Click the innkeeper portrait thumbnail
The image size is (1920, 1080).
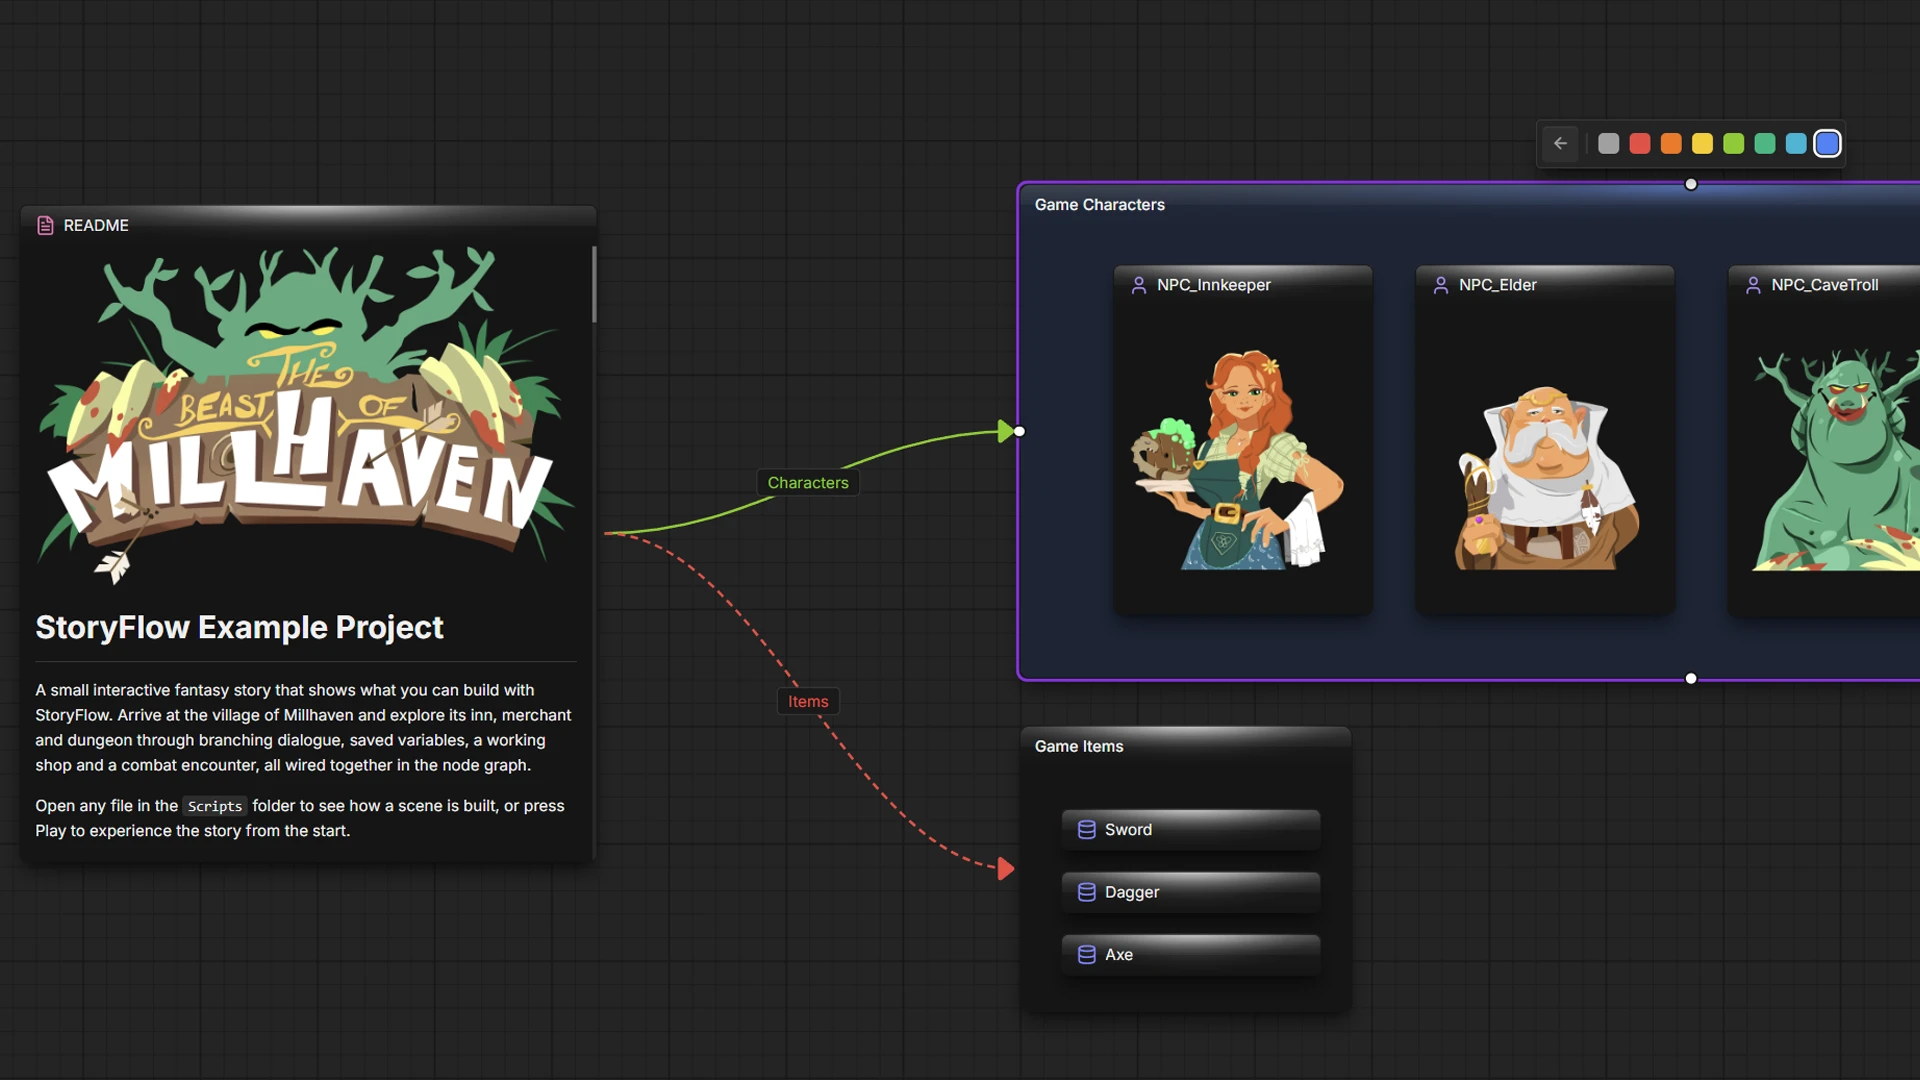click(x=1238, y=460)
